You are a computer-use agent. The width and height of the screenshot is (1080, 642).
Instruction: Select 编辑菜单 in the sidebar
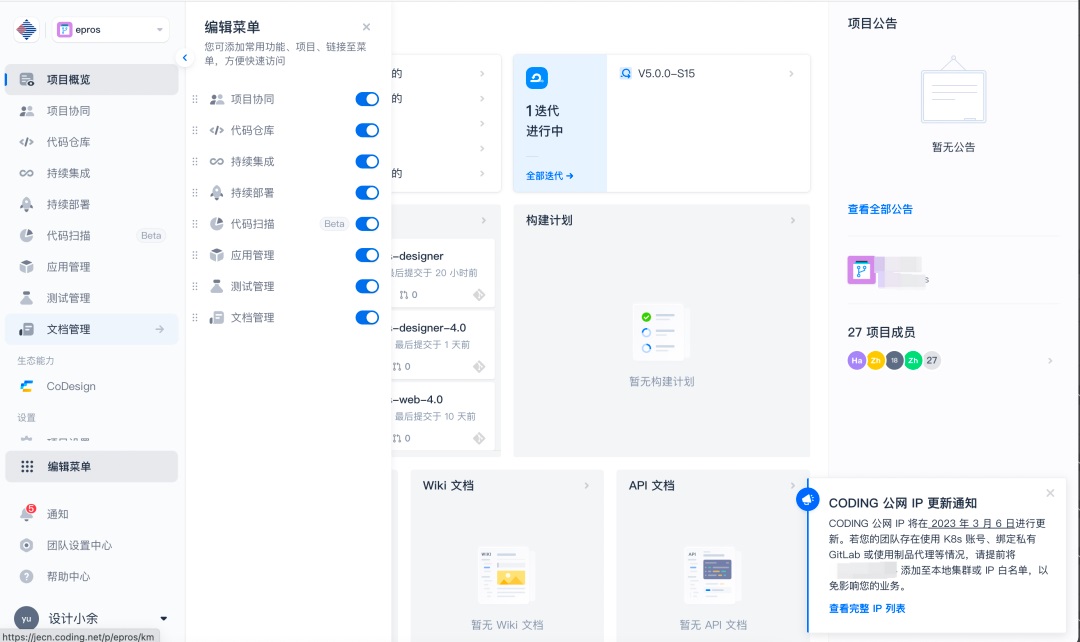pyautogui.click(x=92, y=466)
